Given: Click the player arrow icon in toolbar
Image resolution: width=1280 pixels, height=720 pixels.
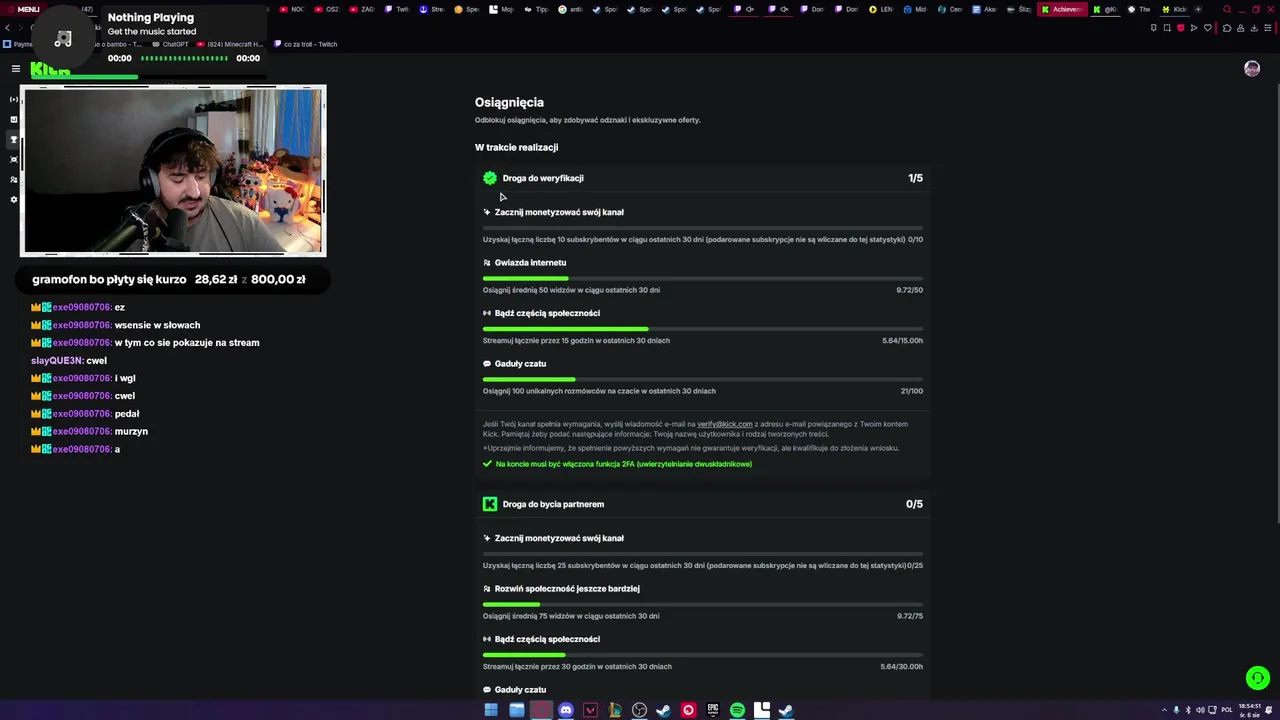Looking at the screenshot, I should pos(1194,28).
